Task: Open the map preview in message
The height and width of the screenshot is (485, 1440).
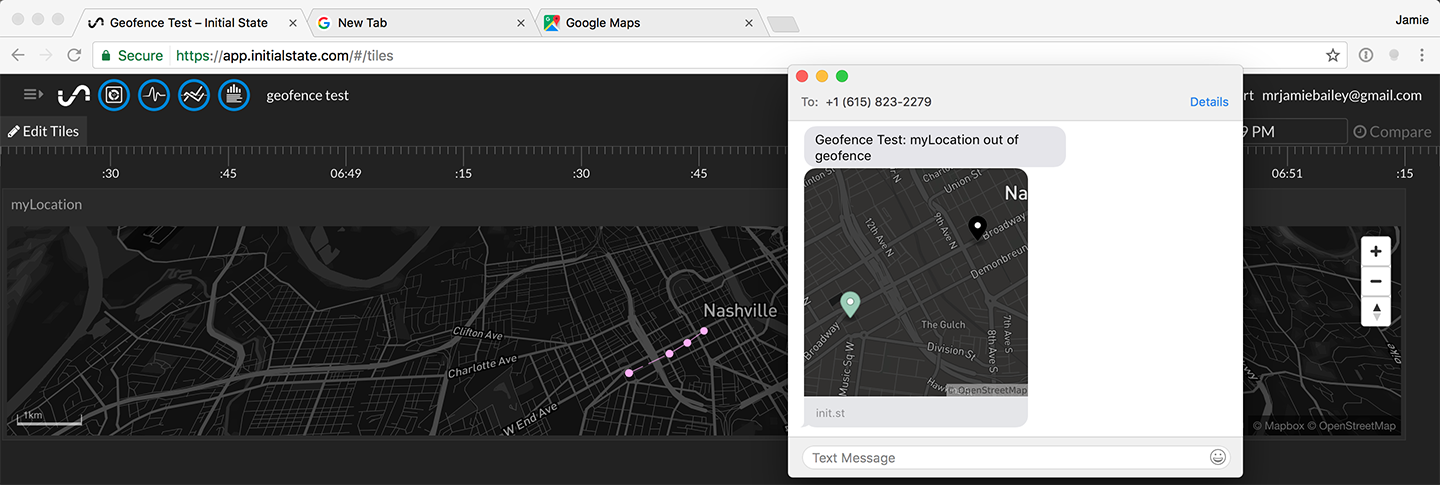Action: [915, 282]
